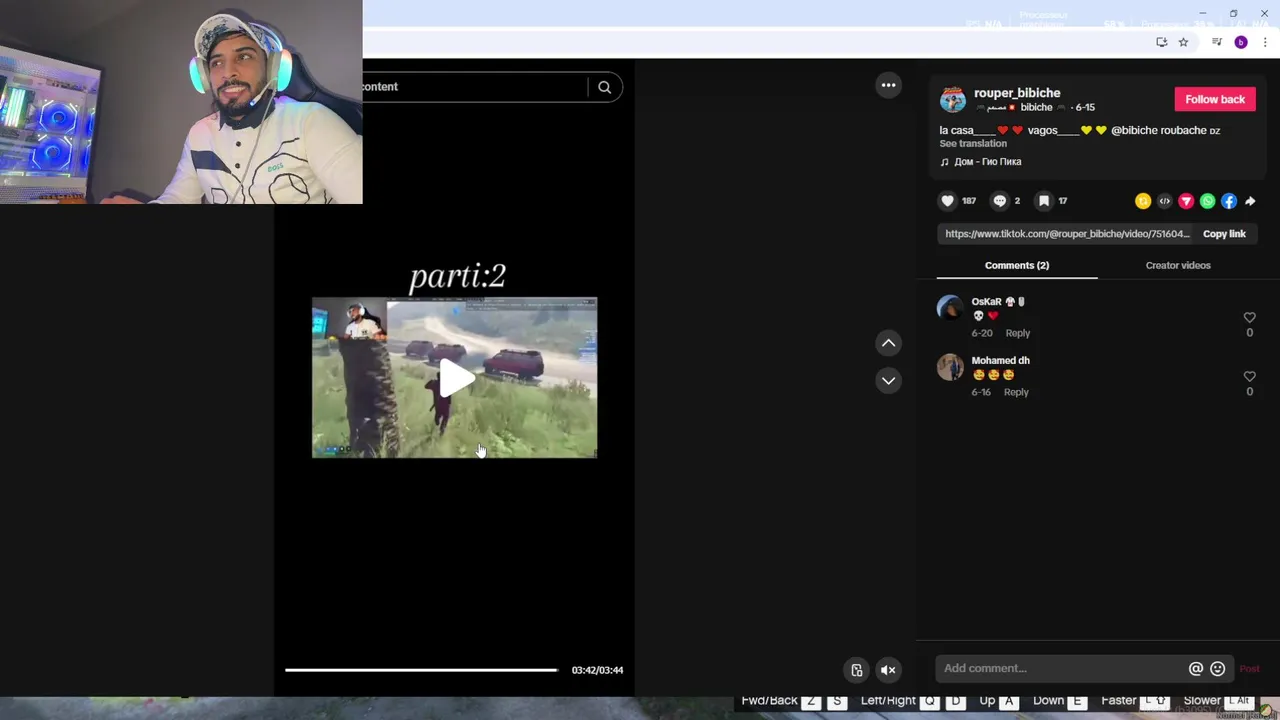Go to previous video with up chevron

[888, 343]
